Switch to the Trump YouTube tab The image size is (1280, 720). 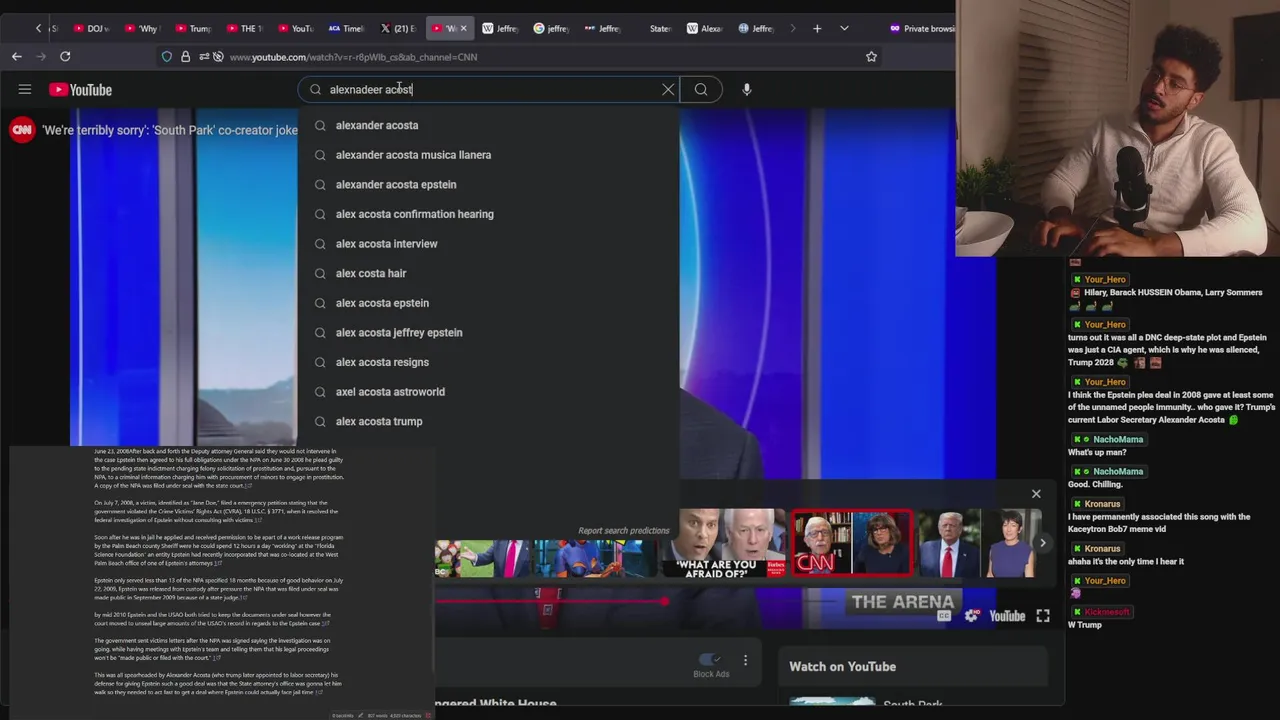(x=193, y=28)
